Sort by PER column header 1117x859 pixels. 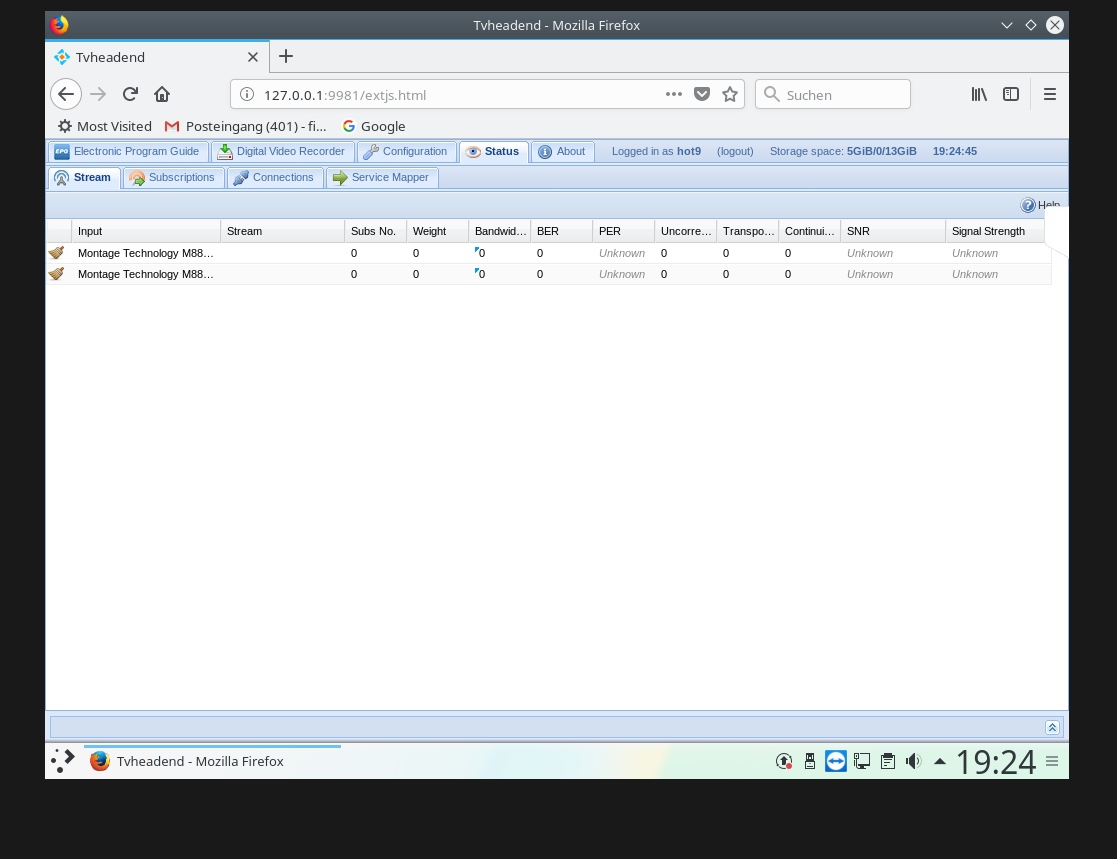(x=623, y=231)
